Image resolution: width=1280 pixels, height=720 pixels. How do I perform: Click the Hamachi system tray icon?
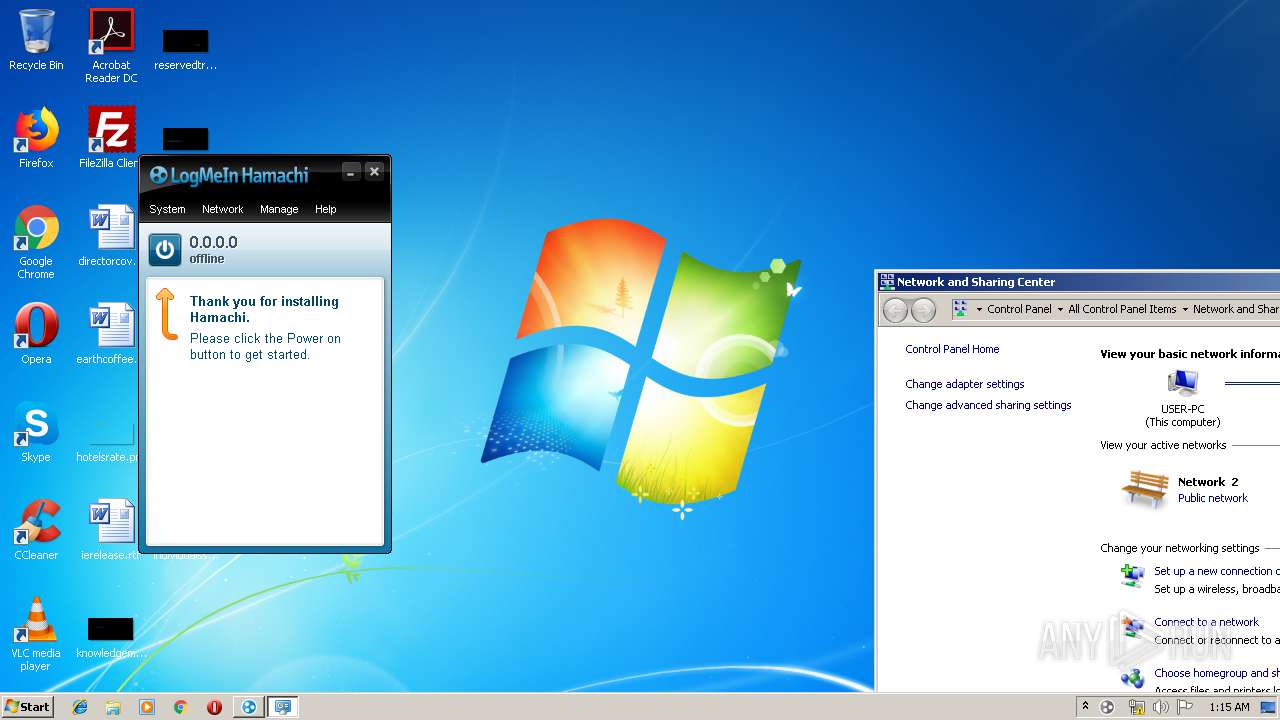click(x=1107, y=707)
